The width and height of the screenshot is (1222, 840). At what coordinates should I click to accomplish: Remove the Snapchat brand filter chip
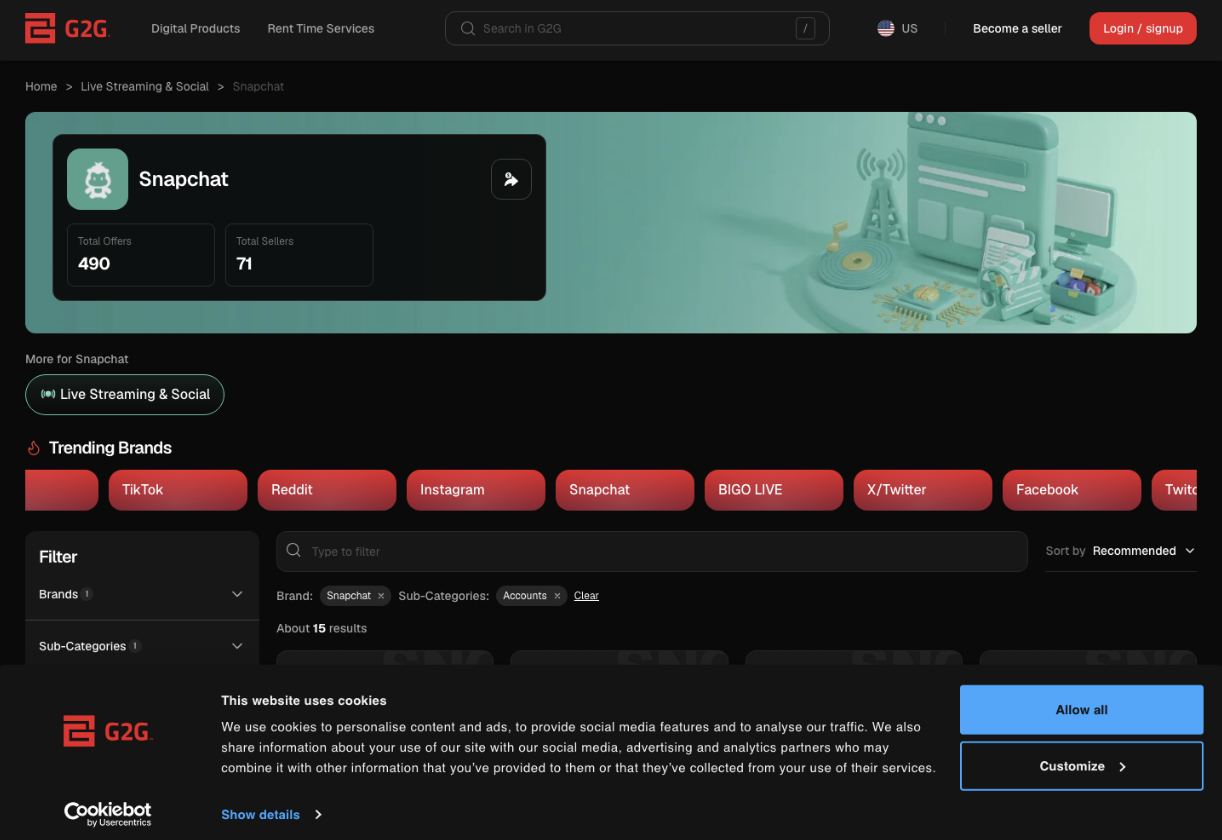pos(381,596)
